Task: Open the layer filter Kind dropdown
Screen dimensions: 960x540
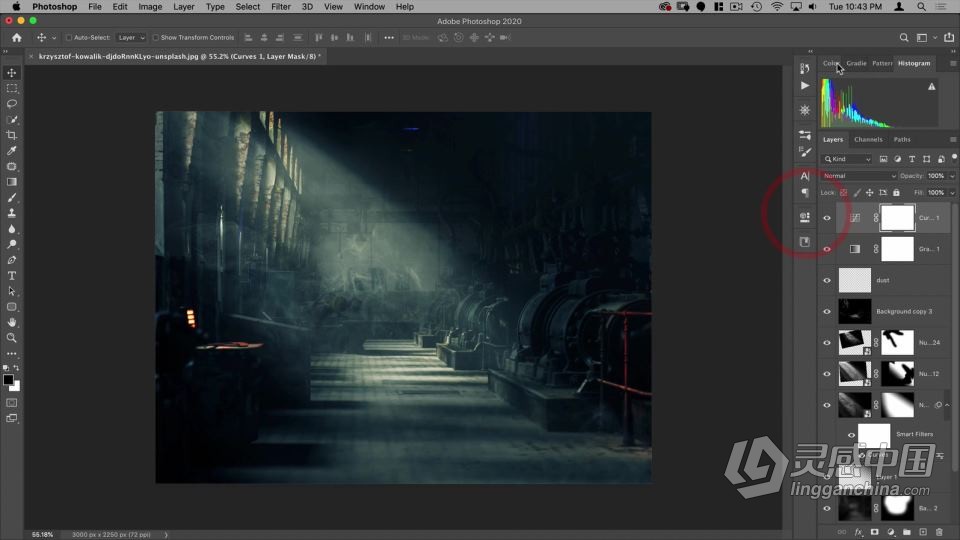Action: 847,159
